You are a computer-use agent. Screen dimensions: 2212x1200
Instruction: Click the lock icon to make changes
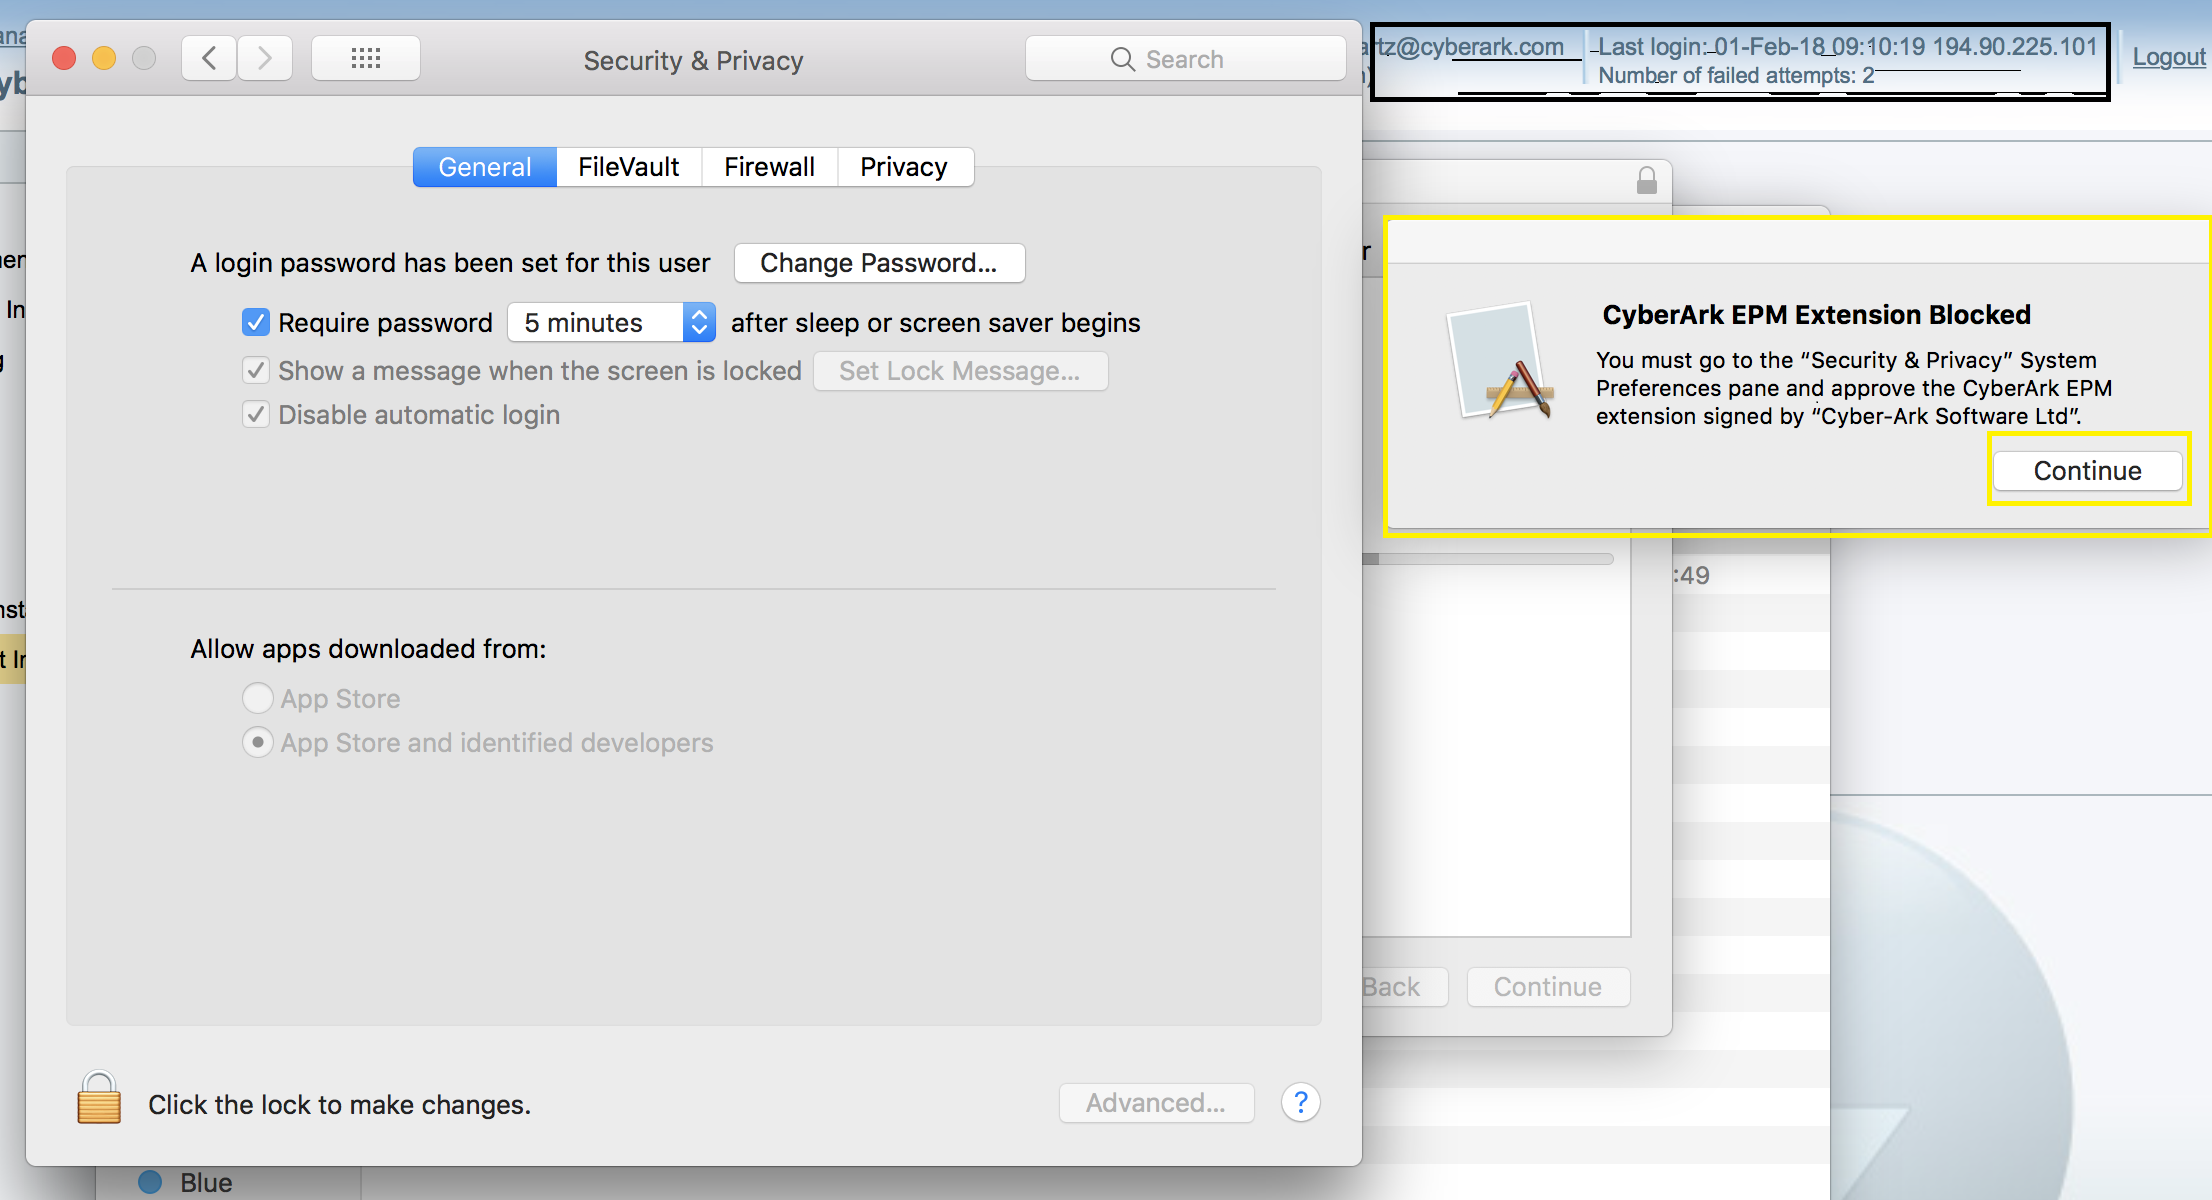97,1100
